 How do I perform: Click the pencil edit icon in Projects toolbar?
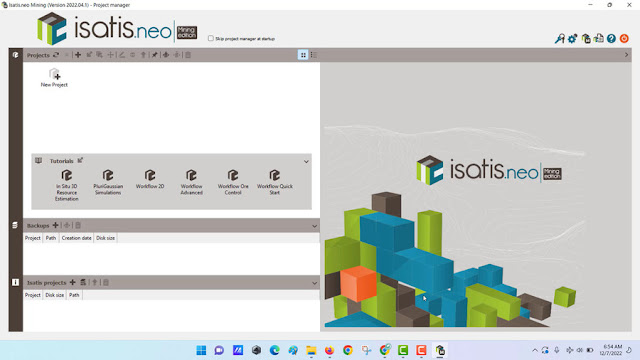[x=122, y=55]
